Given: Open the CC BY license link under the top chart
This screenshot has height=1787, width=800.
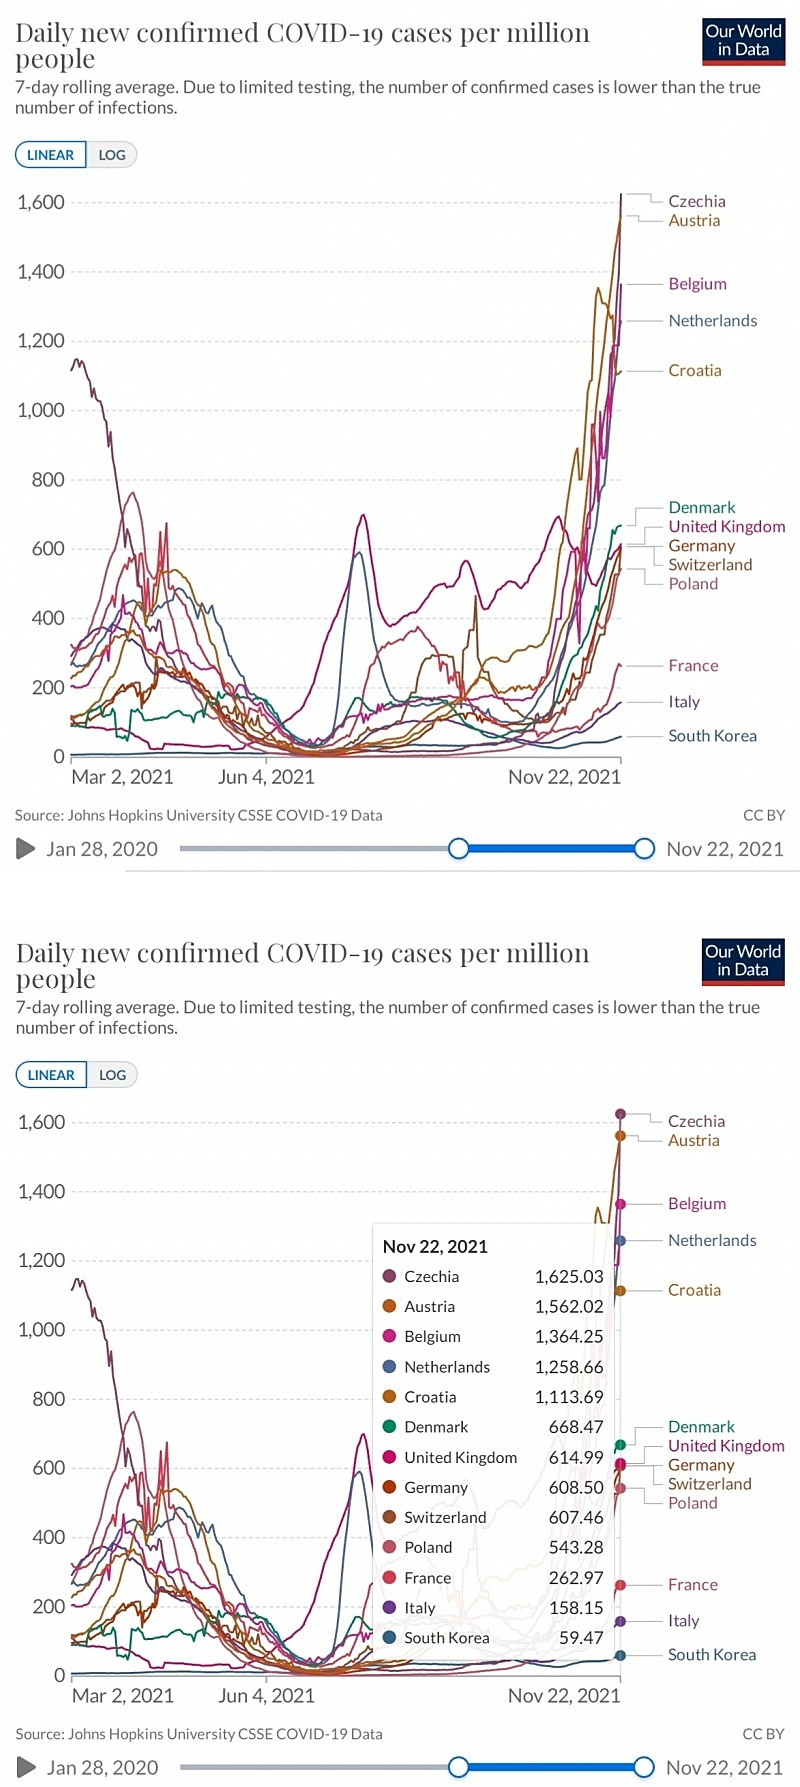Looking at the screenshot, I should click(x=764, y=815).
